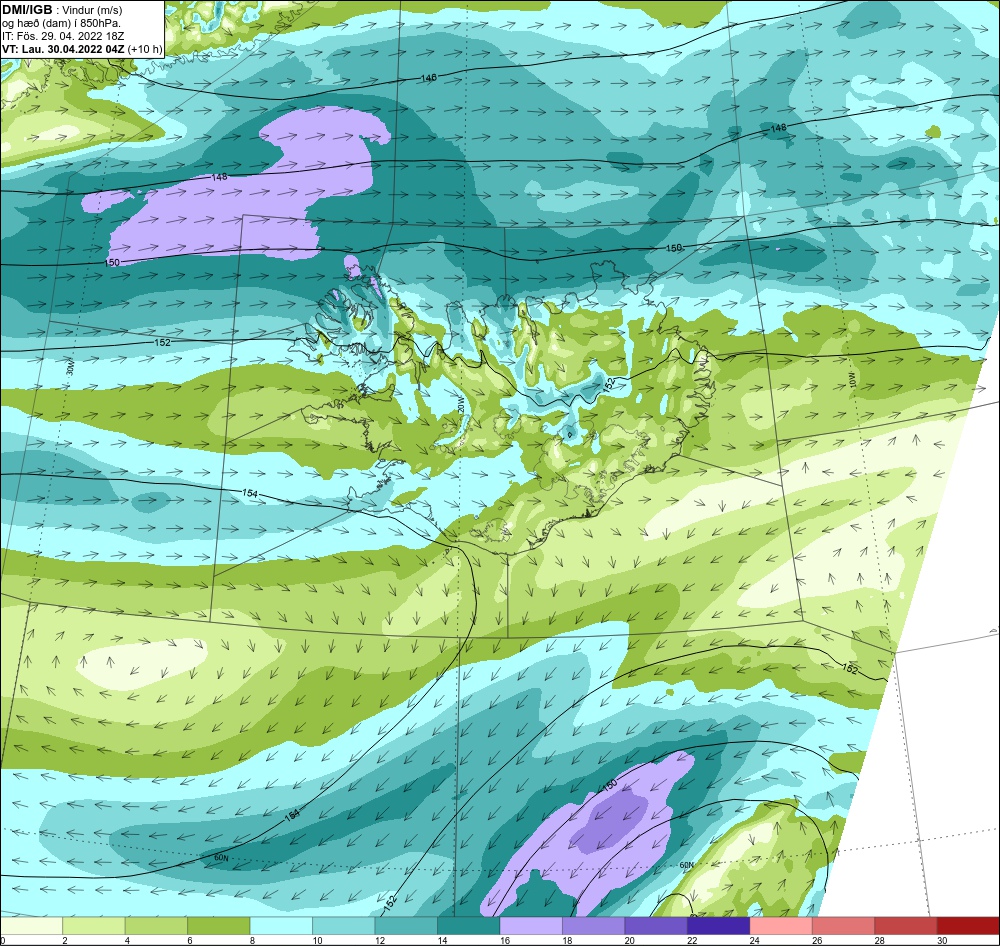Click the "24" tick label on color scale
This screenshot has width=1000, height=946.
[754, 940]
